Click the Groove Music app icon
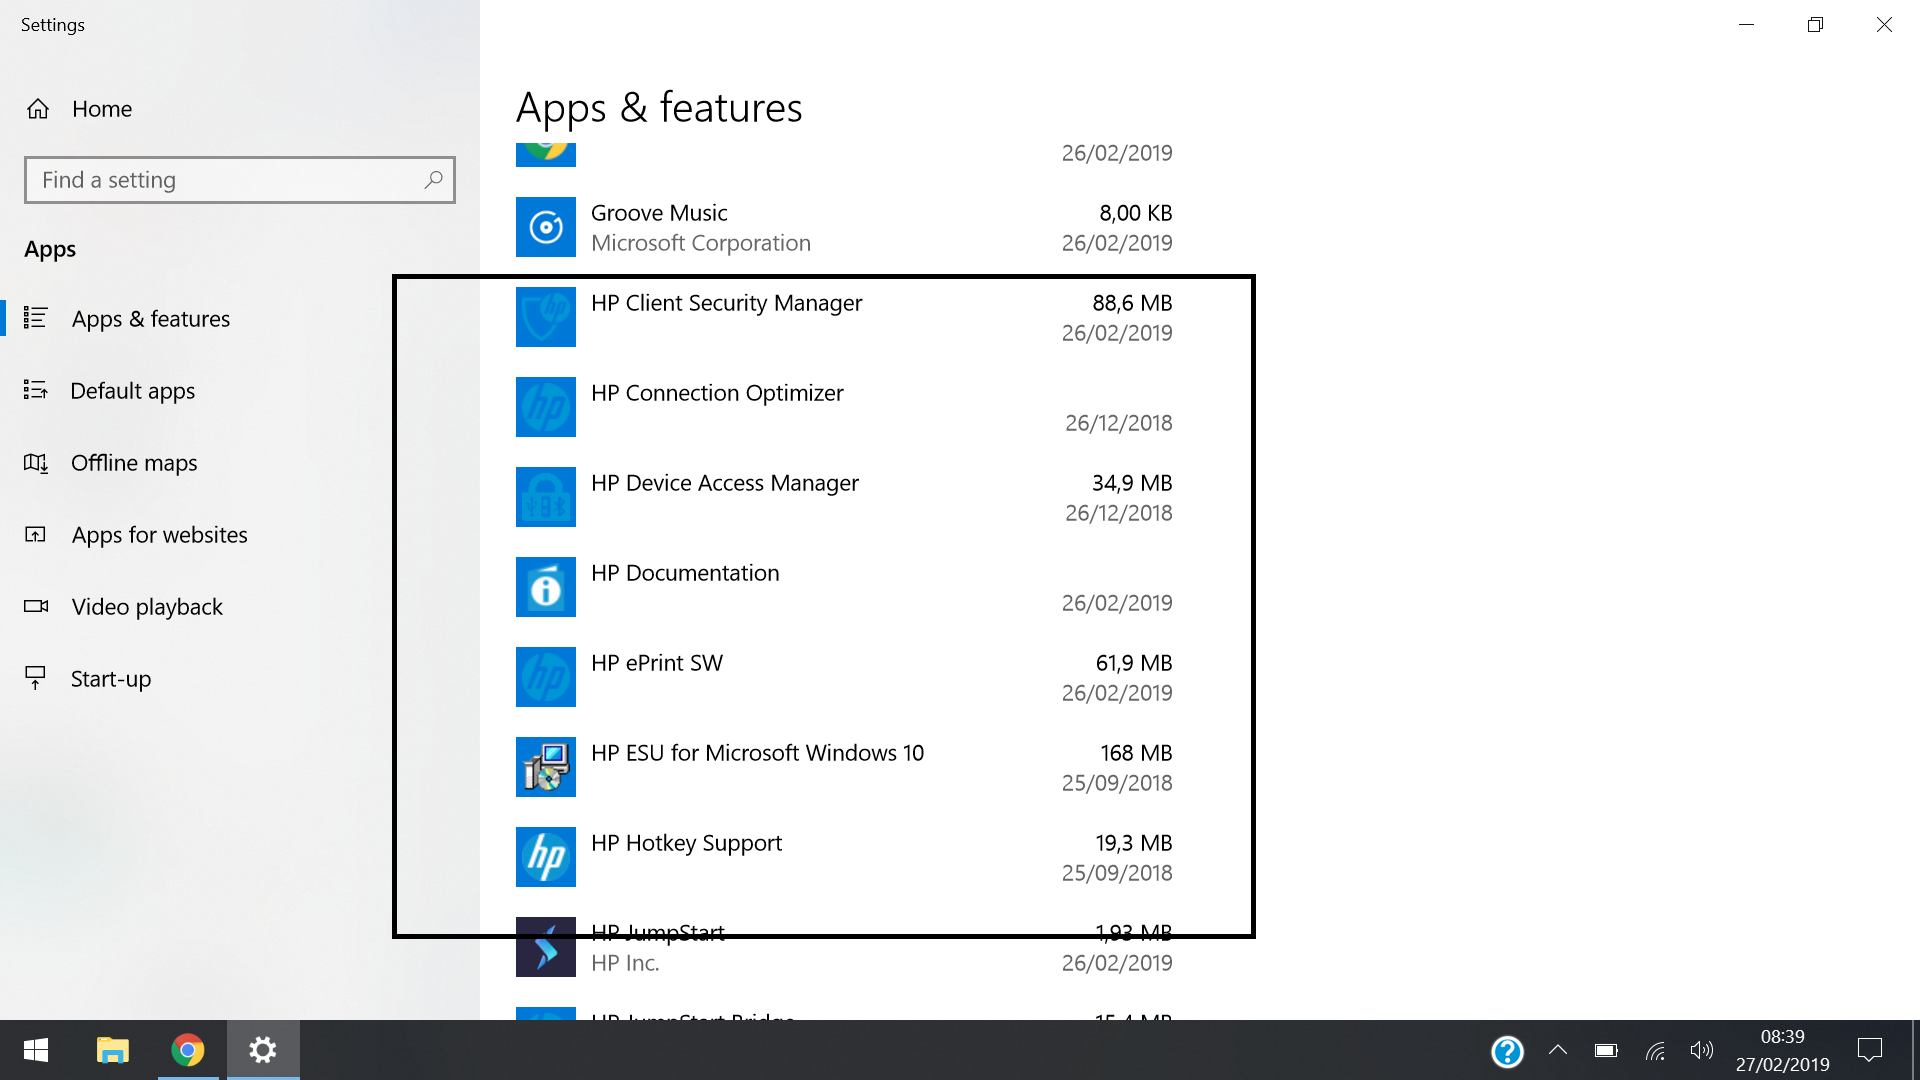The width and height of the screenshot is (1920, 1080). (x=545, y=227)
